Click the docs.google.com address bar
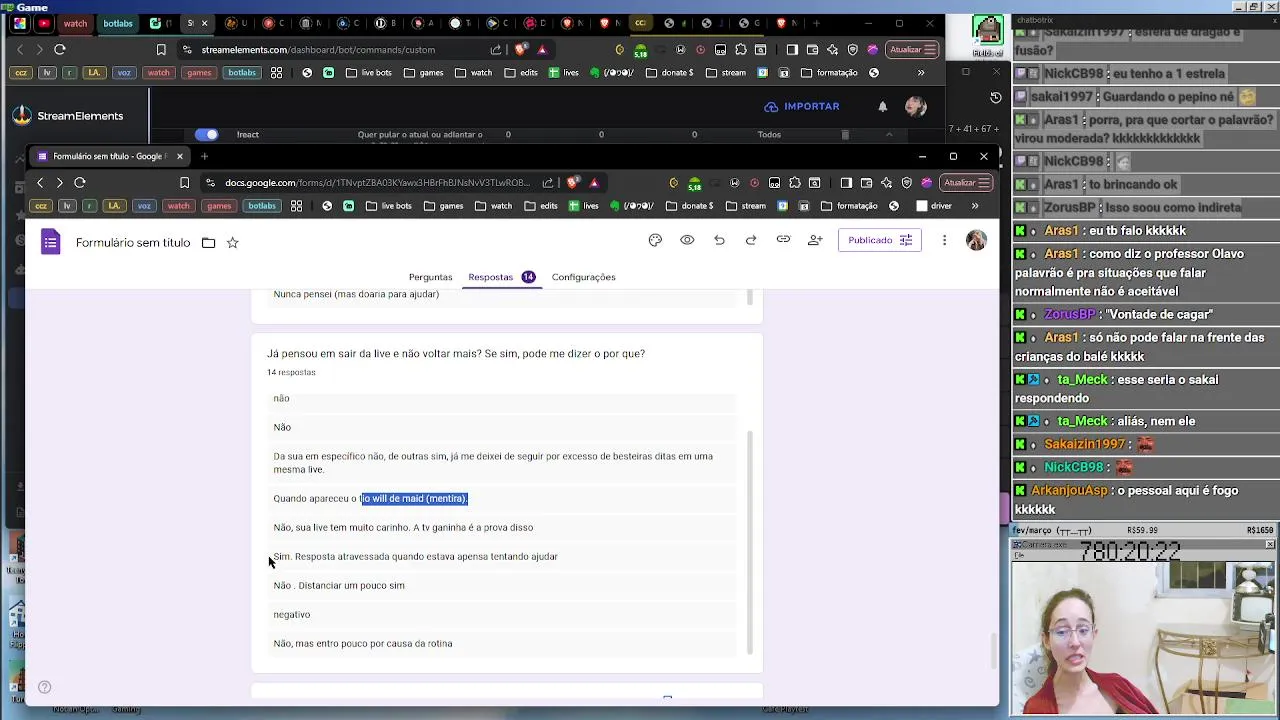The width and height of the screenshot is (1280, 720). pos(377,183)
